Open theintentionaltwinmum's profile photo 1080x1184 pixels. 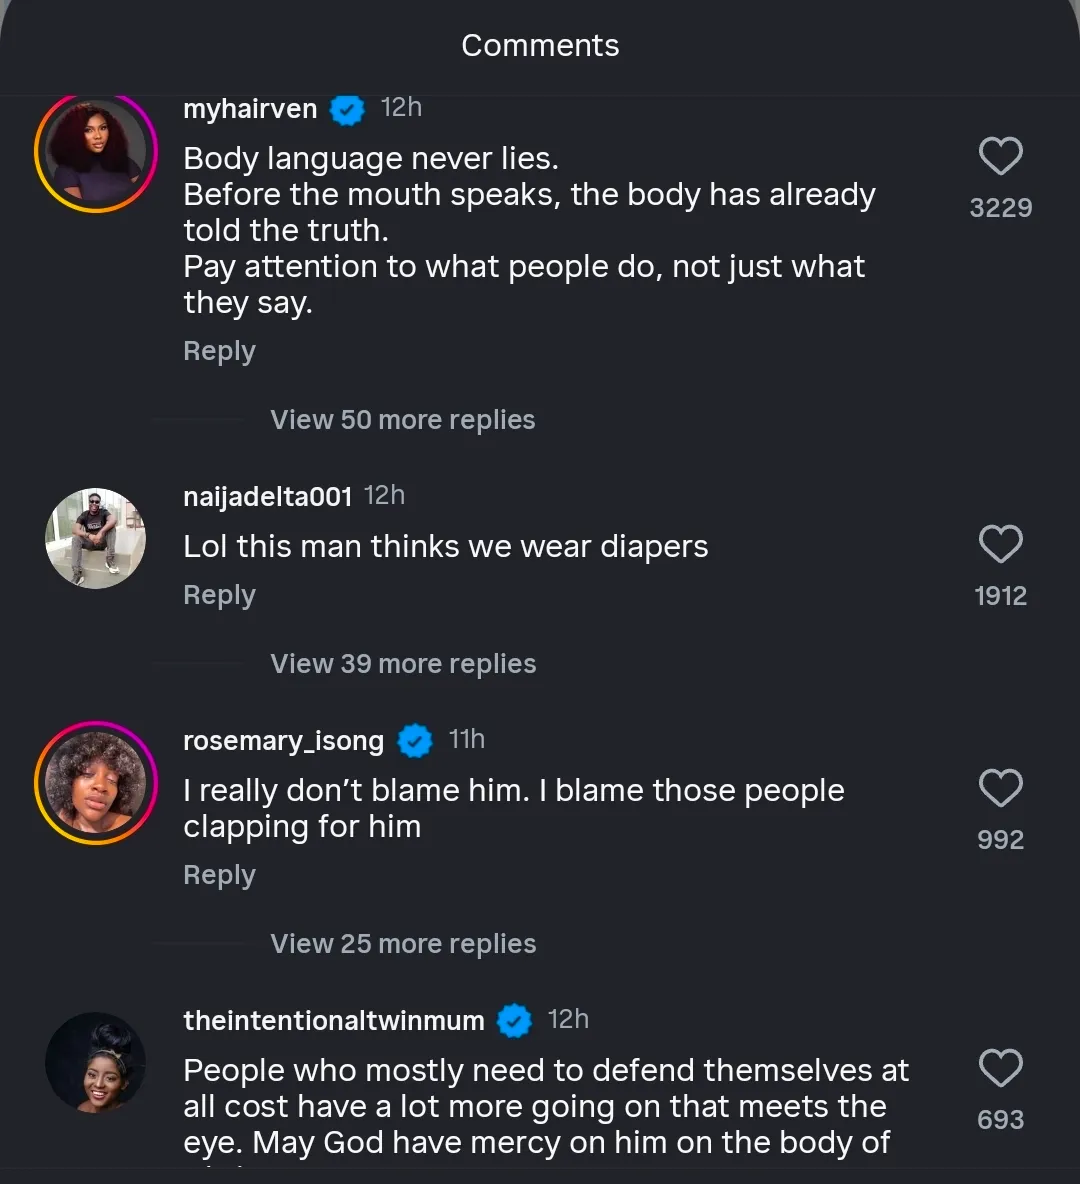pos(96,1063)
